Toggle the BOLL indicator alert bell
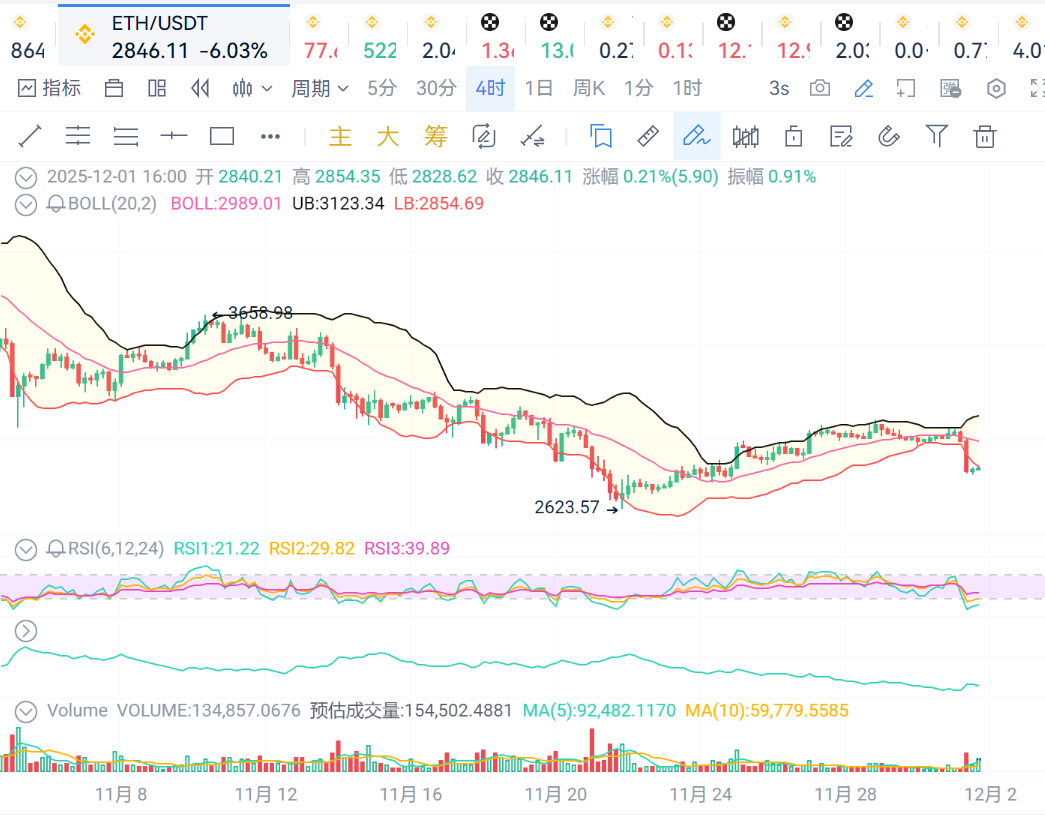This screenshot has height=816, width=1045. point(56,204)
